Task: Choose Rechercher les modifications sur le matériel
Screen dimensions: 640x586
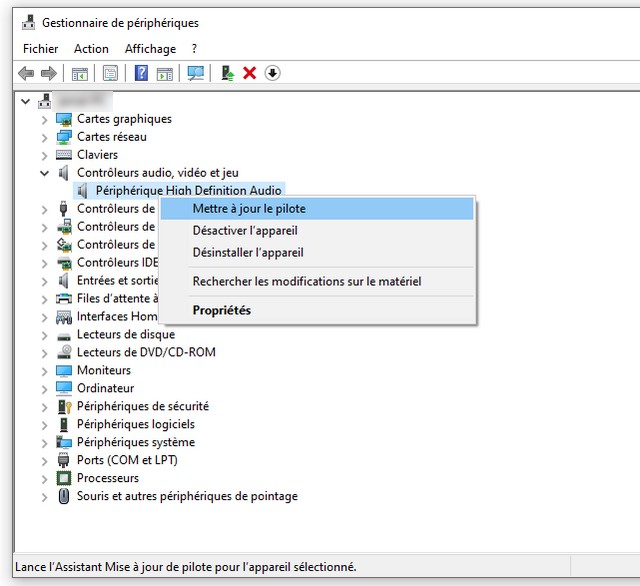Action: coord(306,282)
